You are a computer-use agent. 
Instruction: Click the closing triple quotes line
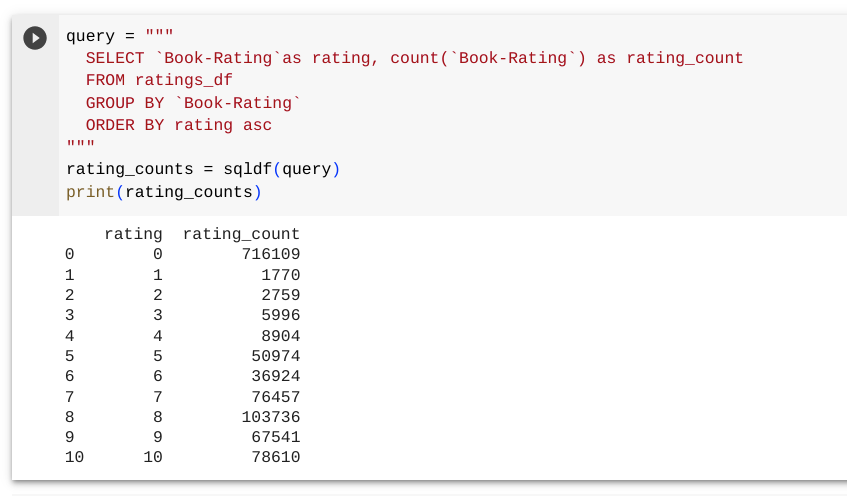[x=80, y=147]
